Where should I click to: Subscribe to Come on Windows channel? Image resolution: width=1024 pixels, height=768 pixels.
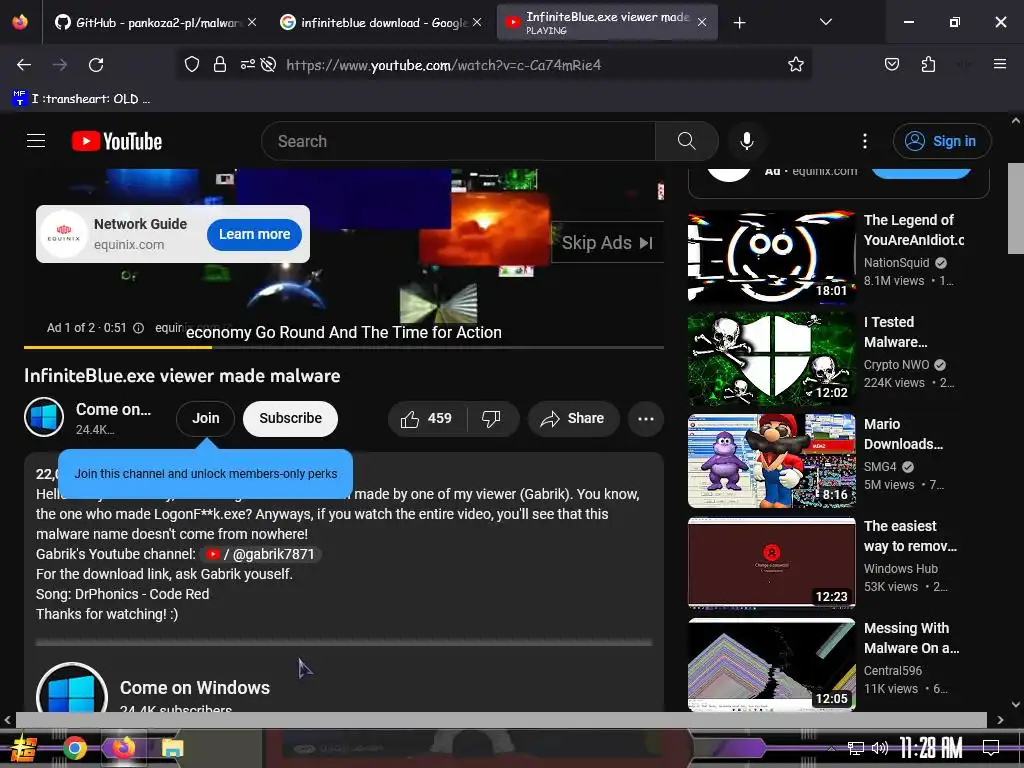(x=291, y=419)
